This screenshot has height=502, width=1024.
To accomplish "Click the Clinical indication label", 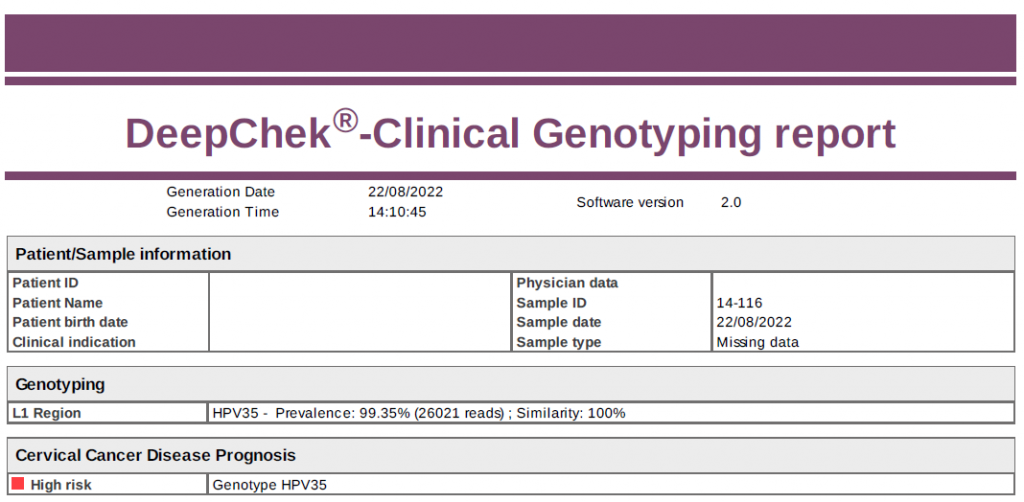I will [74, 342].
